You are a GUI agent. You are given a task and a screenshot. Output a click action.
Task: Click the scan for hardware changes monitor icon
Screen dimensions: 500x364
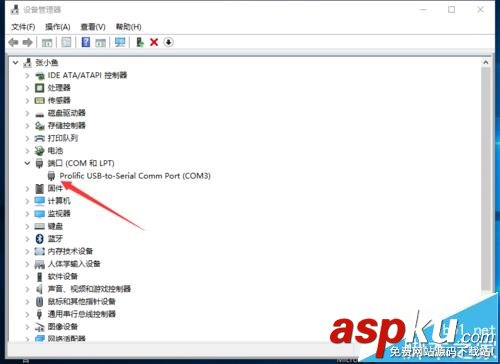(x=120, y=42)
